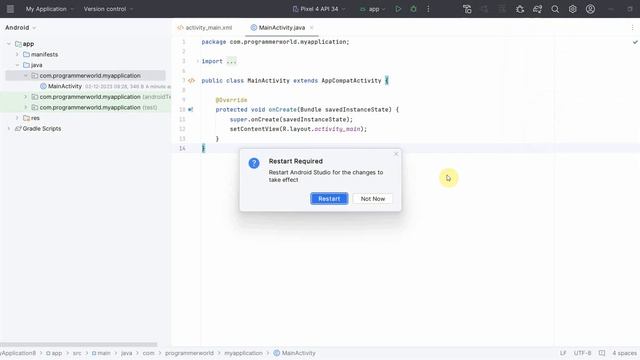Change UTF-8 file encoding
The width and height of the screenshot is (640, 360).
tap(582, 353)
